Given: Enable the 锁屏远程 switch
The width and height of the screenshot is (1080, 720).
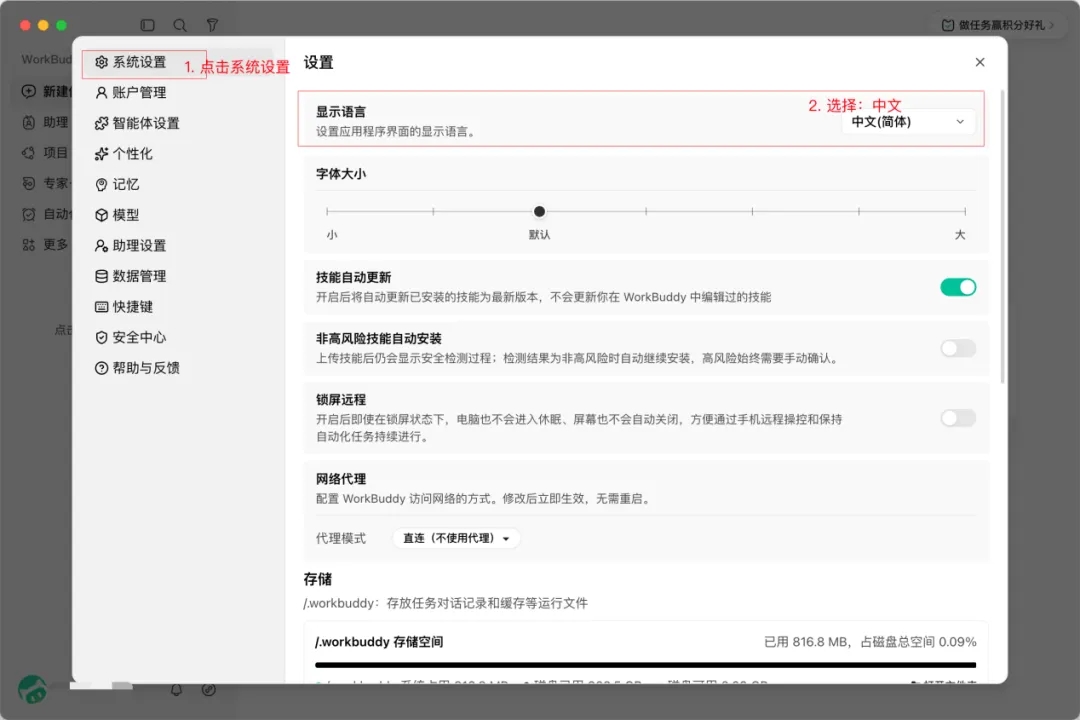Looking at the screenshot, I should pos(958,418).
